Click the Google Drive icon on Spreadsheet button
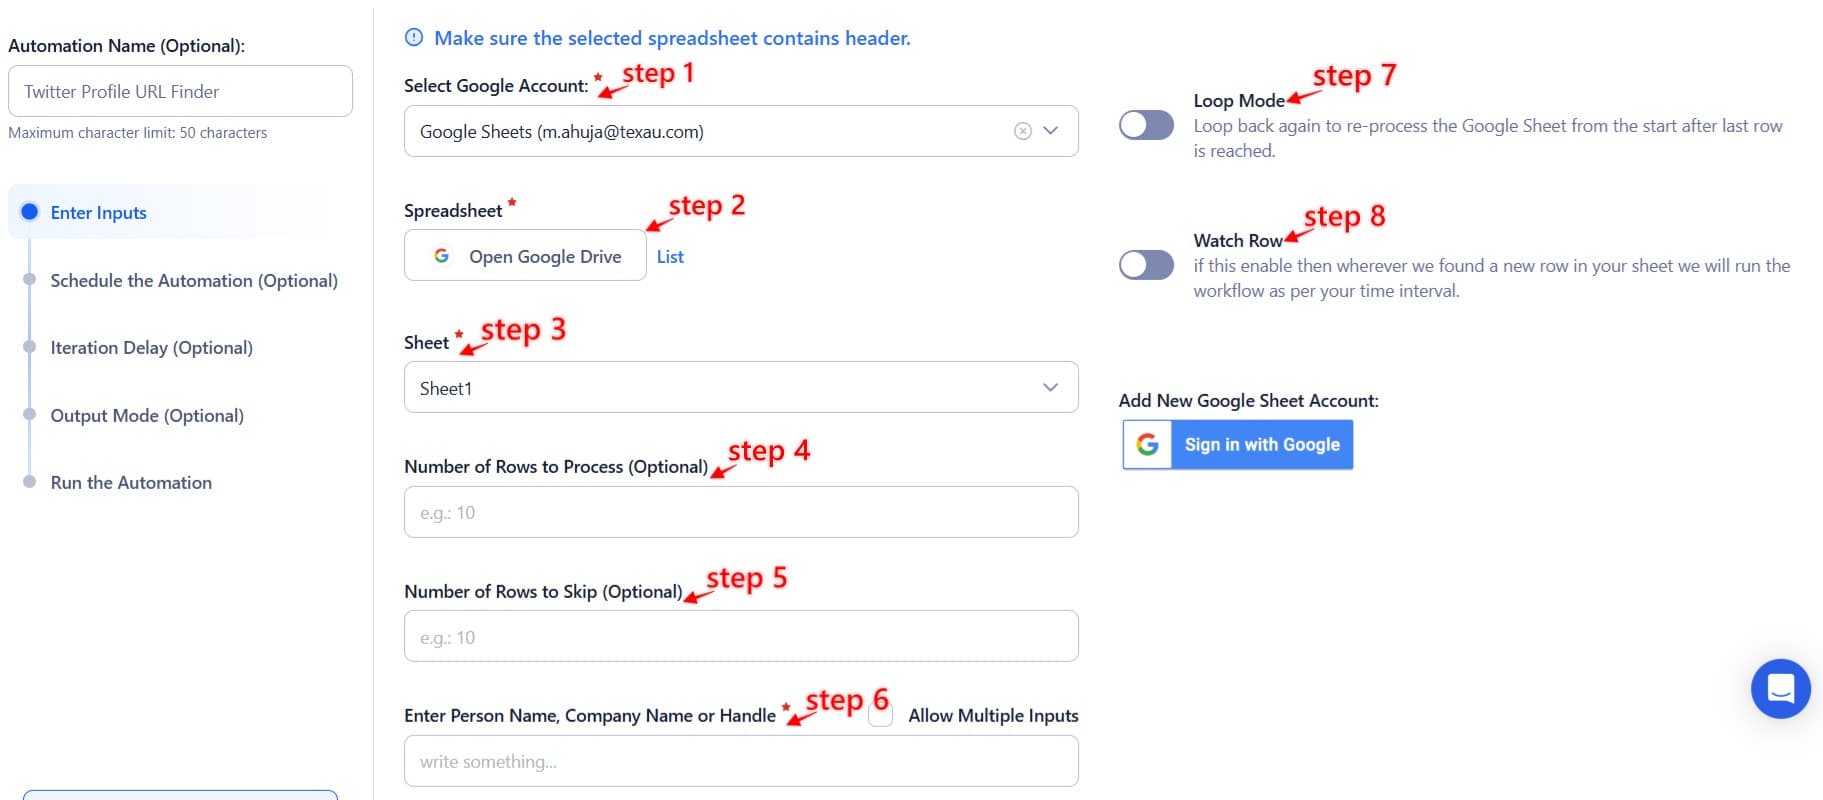Image resolution: width=1823 pixels, height=800 pixels. (x=441, y=256)
